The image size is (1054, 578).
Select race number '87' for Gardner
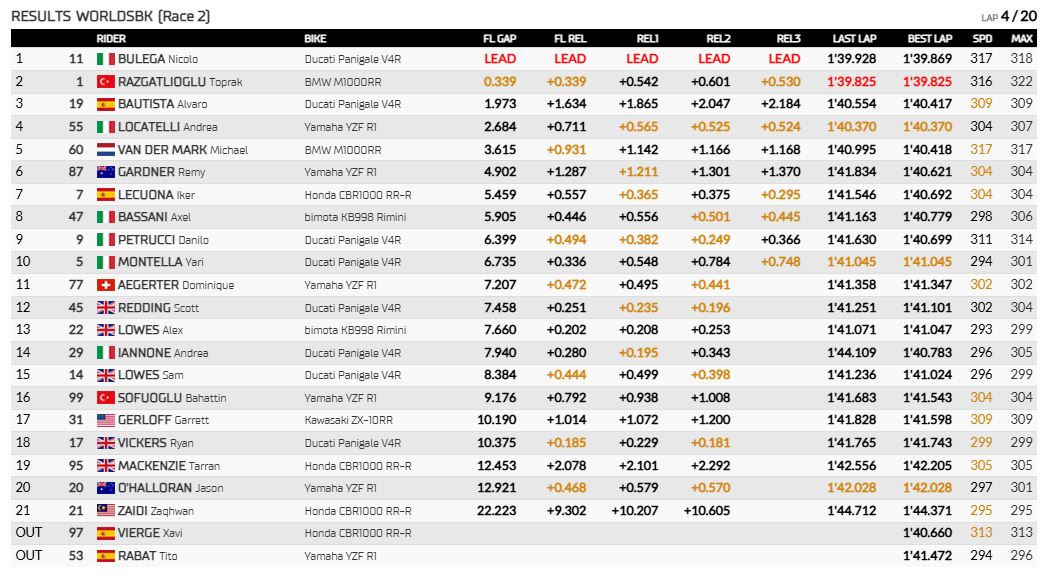click(x=76, y=172)
